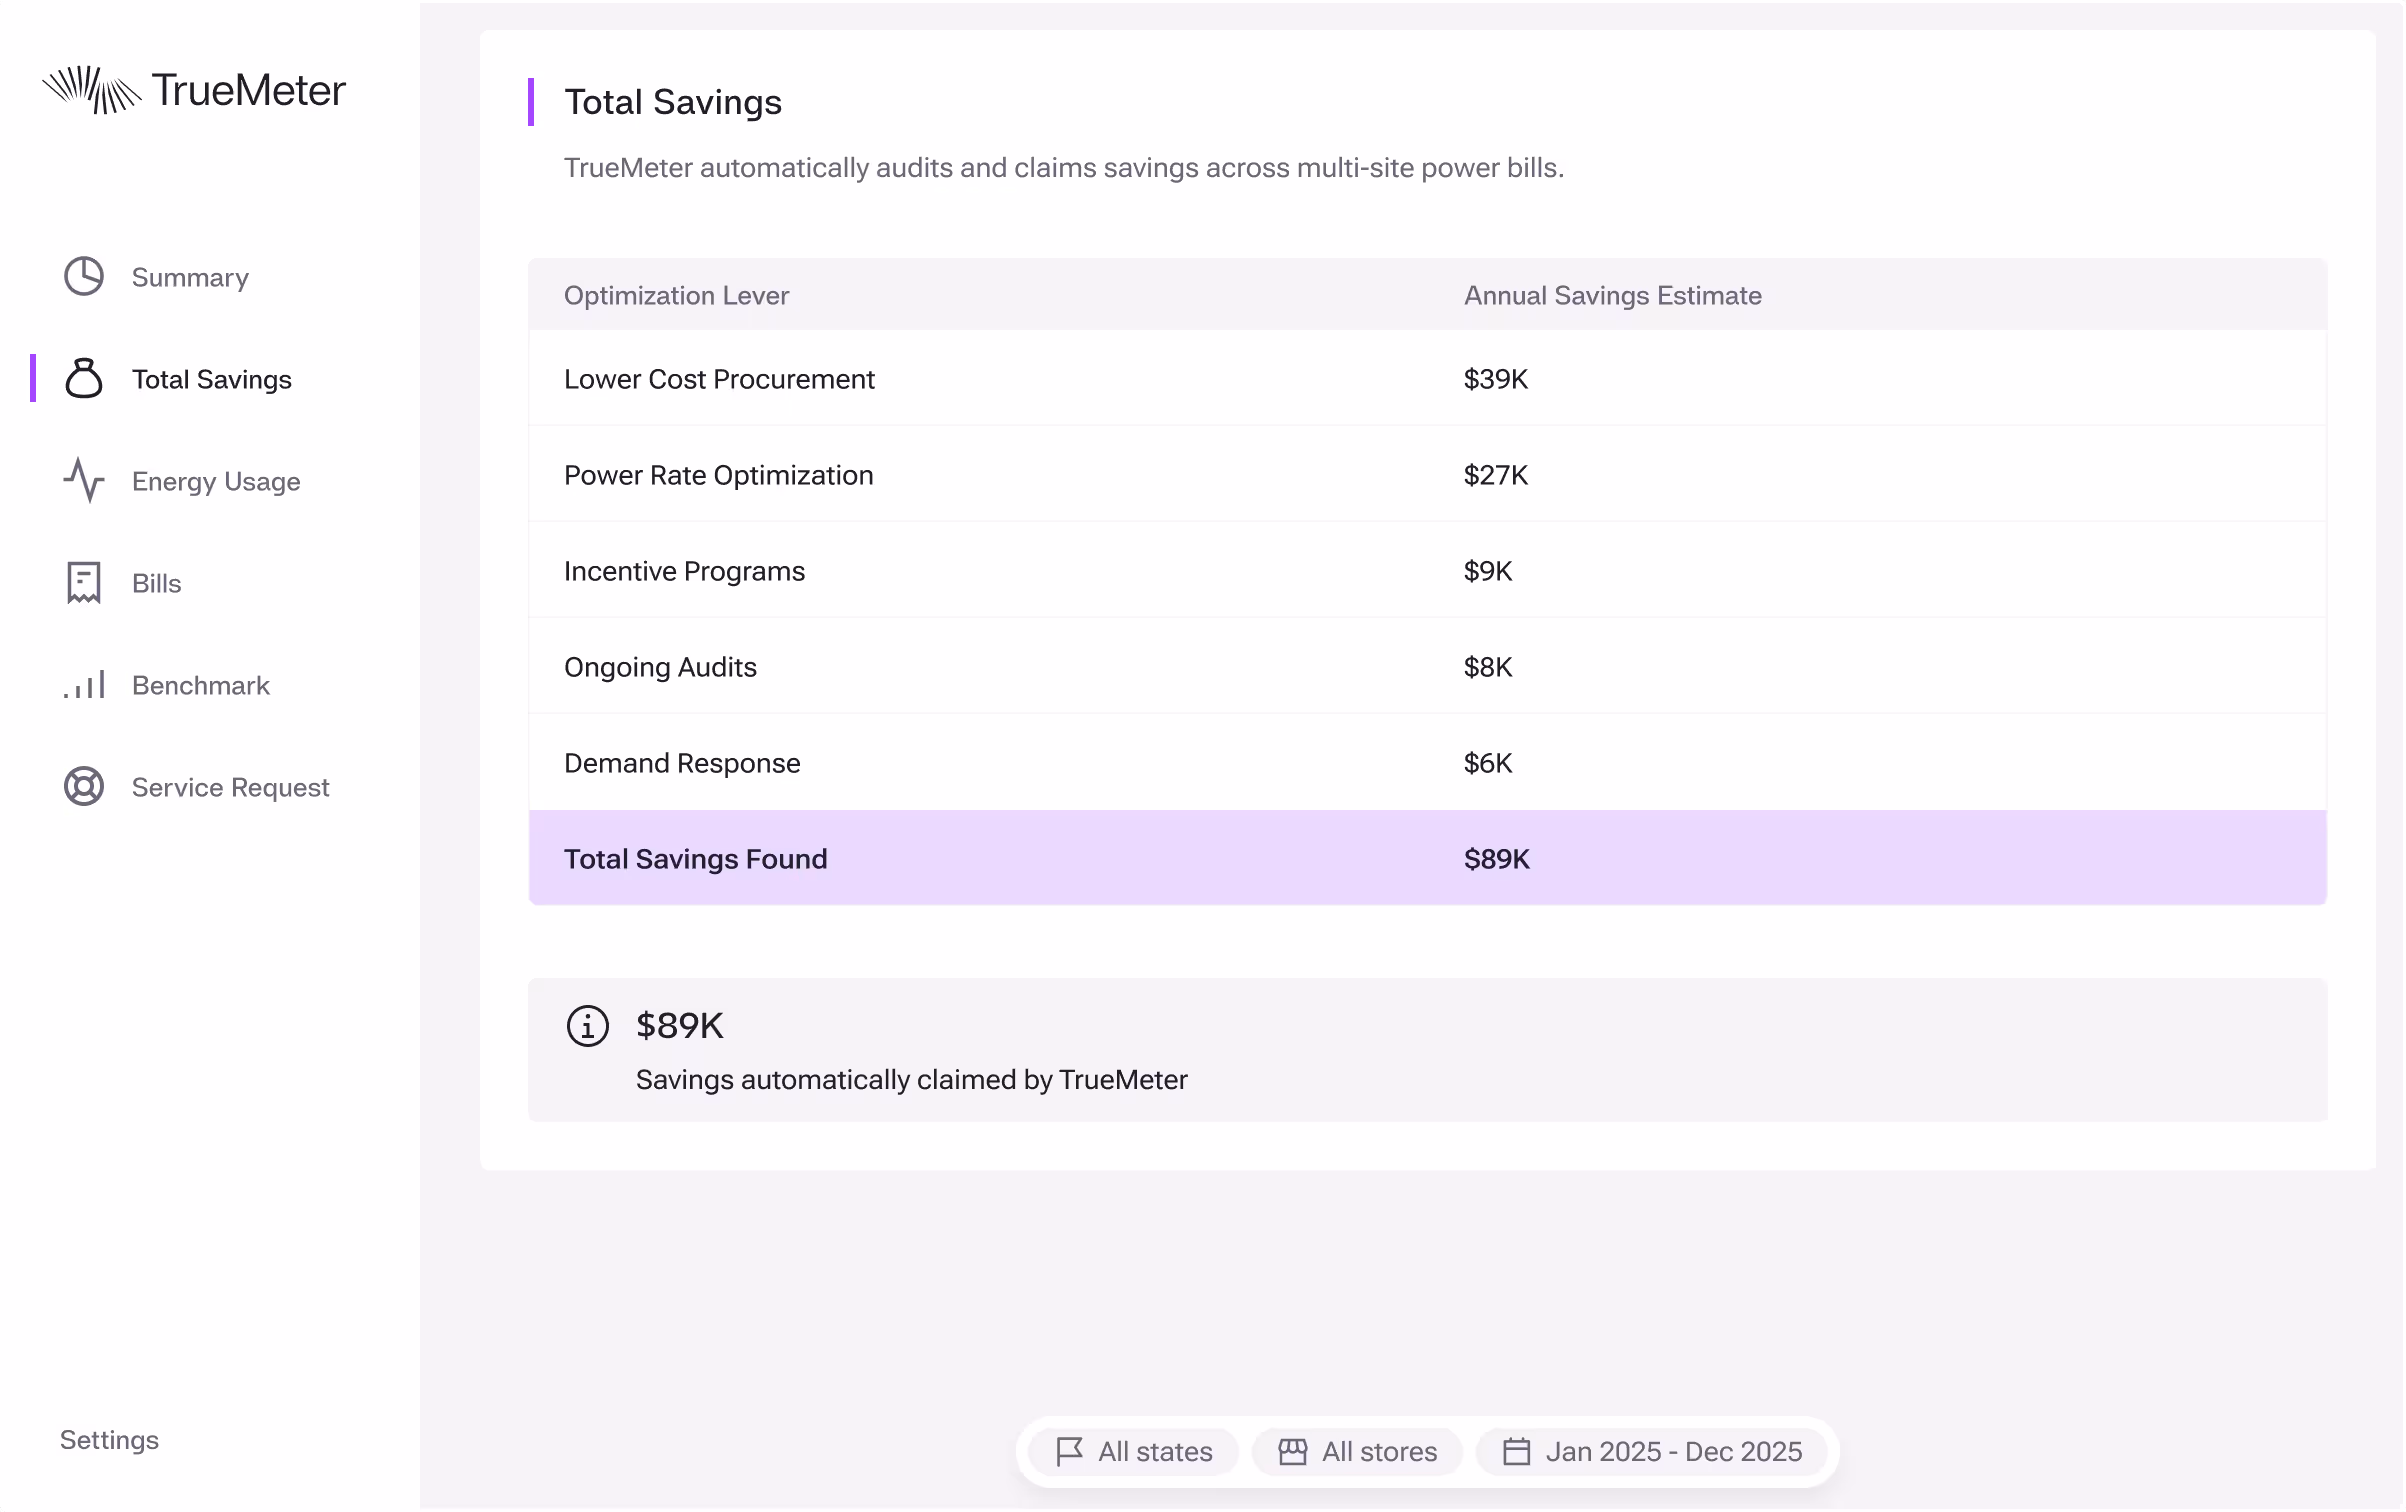The image size is (2406, 1512).
Task: Select the Power Rate Optimization row
Action: (x=718, y=475)
